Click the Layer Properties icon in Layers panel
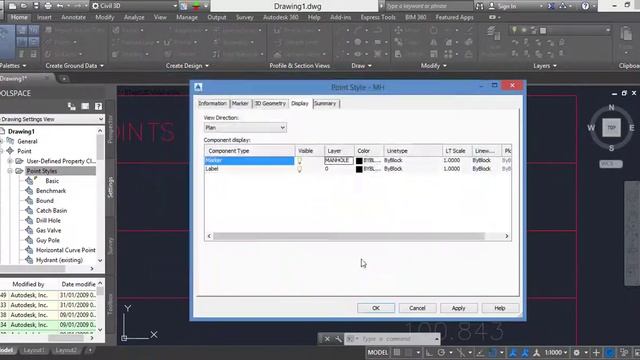 point(494,33)
